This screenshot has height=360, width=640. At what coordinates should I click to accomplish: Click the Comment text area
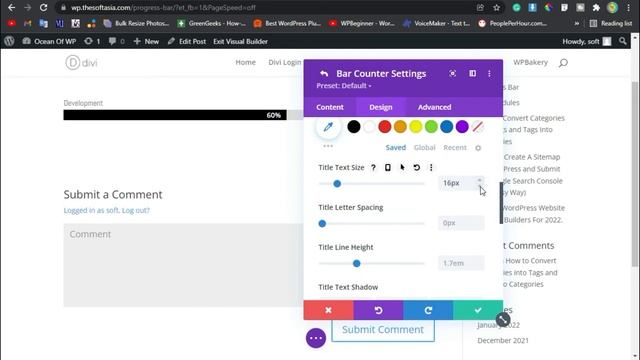tap(183, 264)
